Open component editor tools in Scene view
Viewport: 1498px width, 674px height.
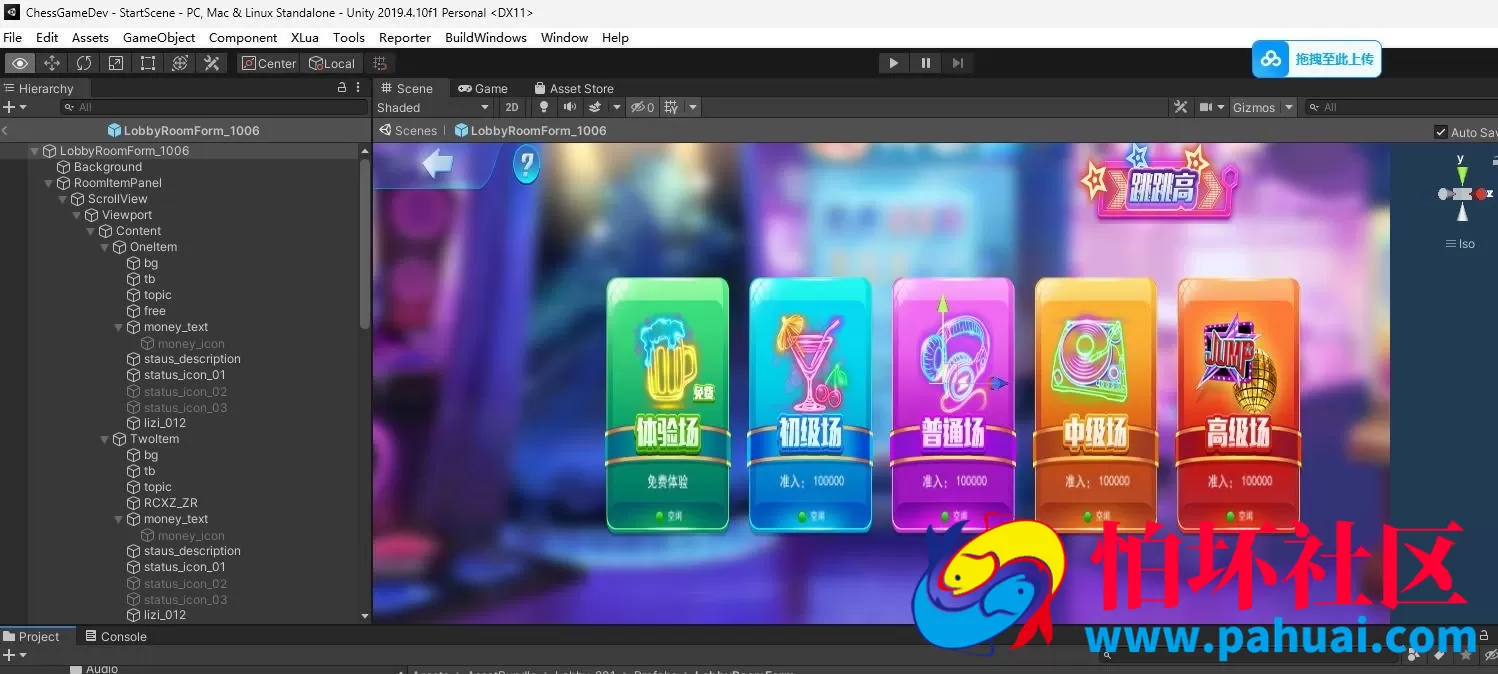point(1180,107)
